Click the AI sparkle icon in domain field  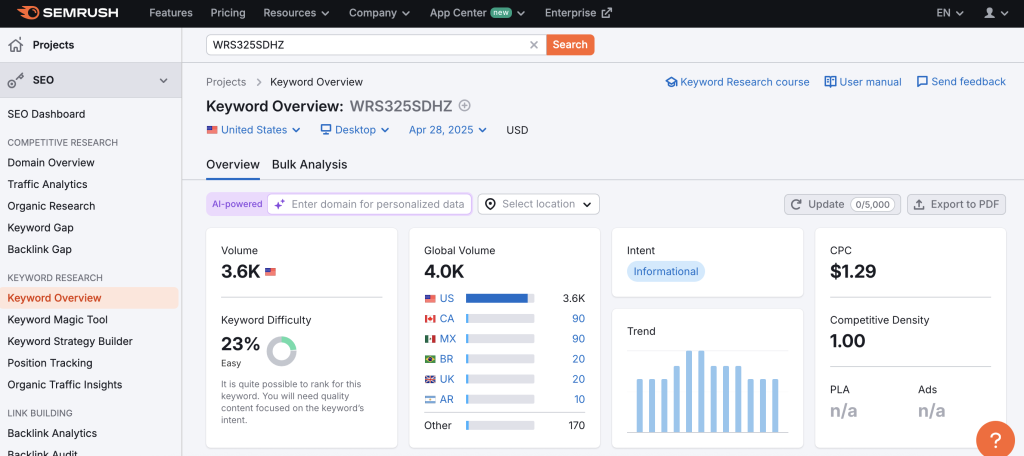click(x=280, y=204)
